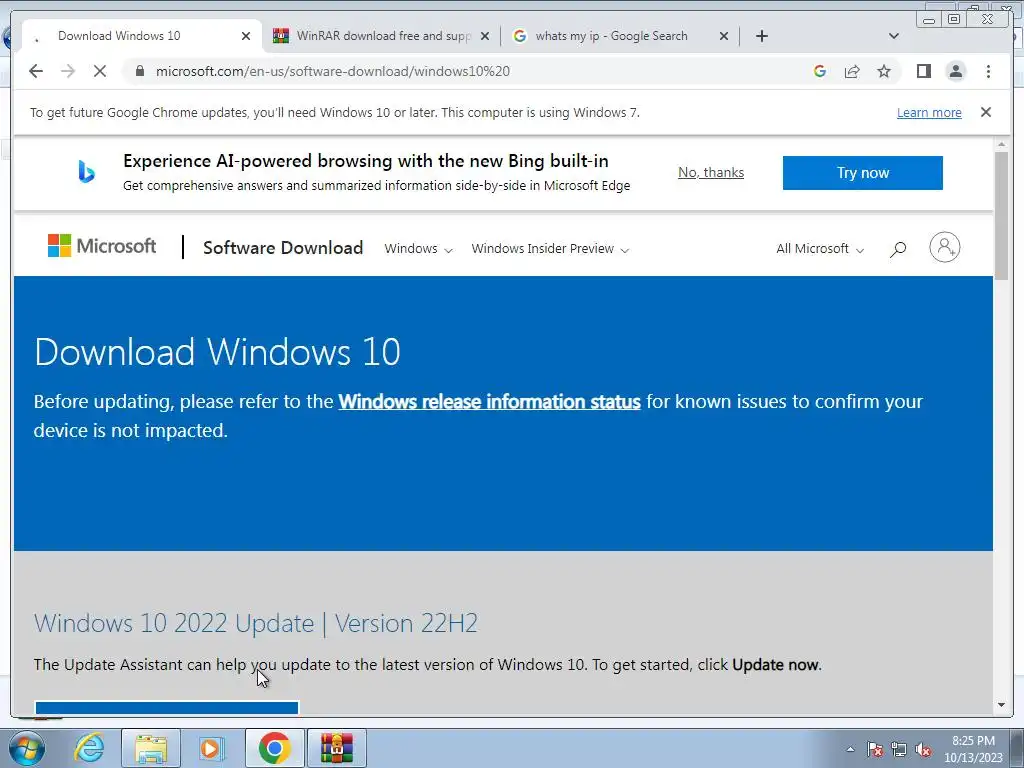
Task: Launch Internet Explorer from taskbar
Action: tap(89, 748)
